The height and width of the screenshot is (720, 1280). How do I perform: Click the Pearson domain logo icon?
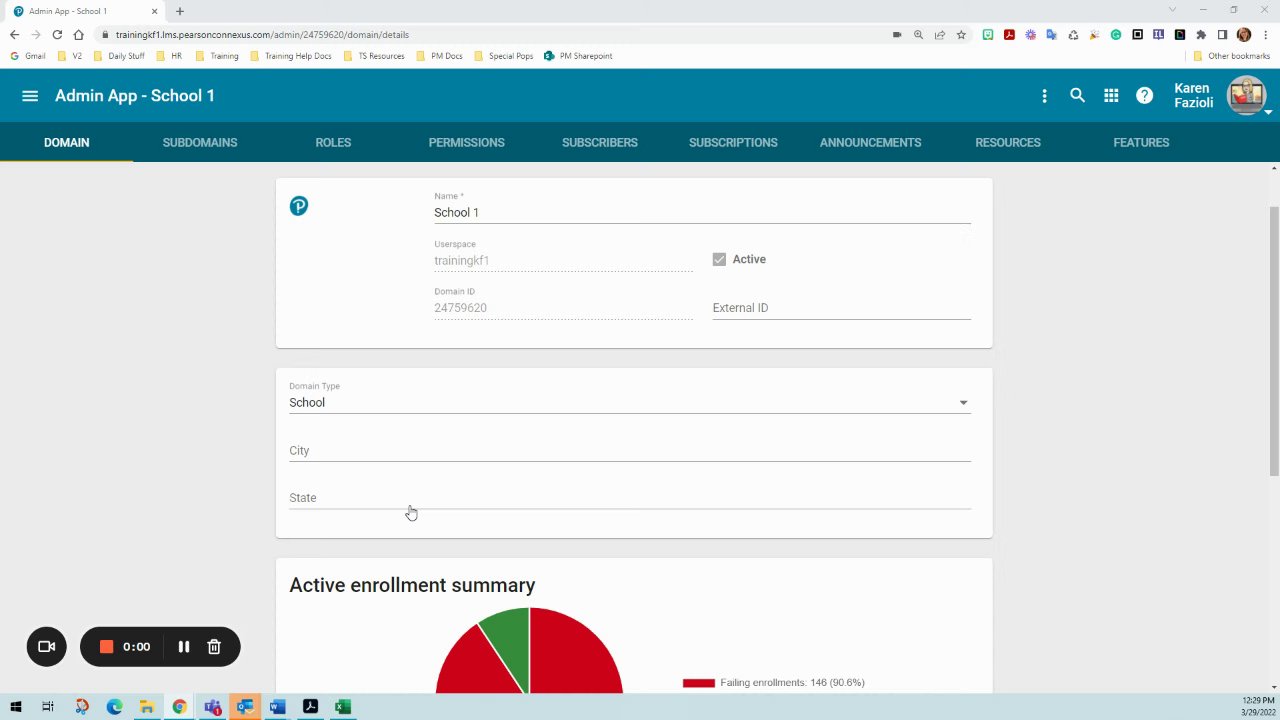click(299, 206)
